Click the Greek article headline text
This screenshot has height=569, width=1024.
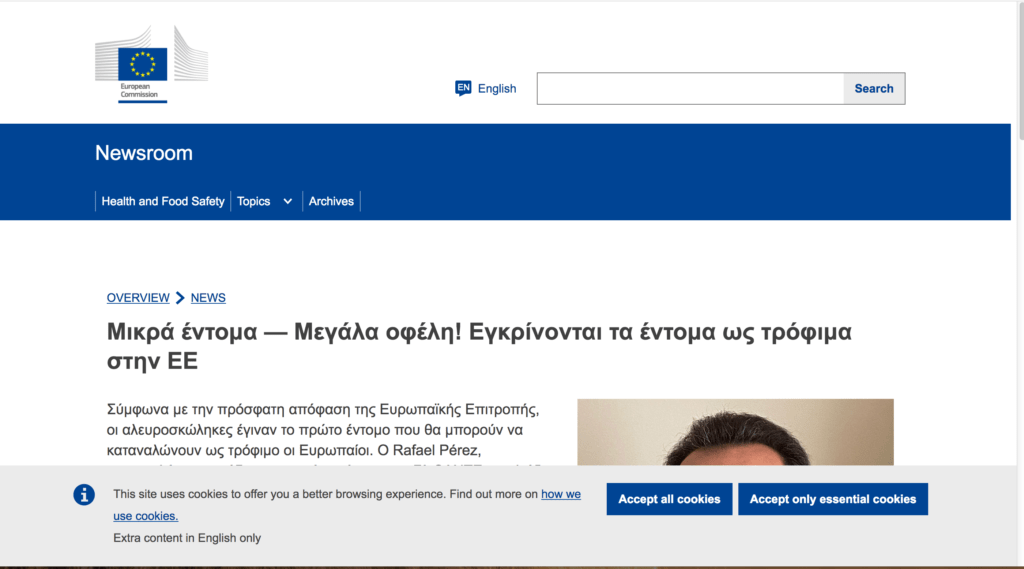tap(479, 346)
